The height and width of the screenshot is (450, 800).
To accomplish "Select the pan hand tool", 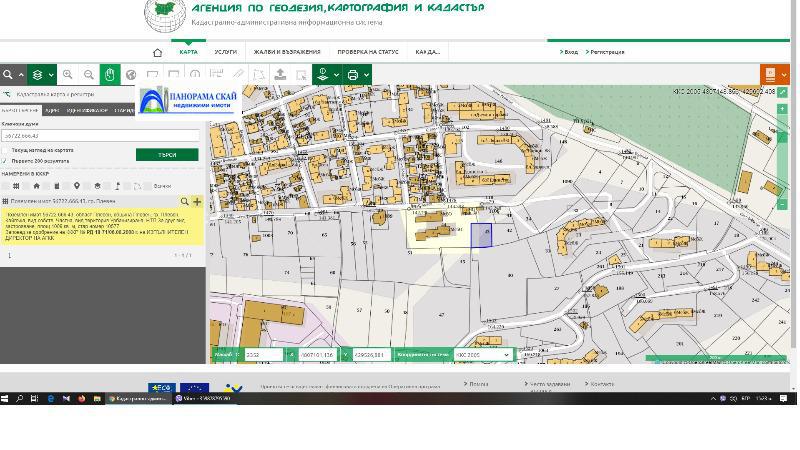I will pyautogui.click(x=110, y=75).
